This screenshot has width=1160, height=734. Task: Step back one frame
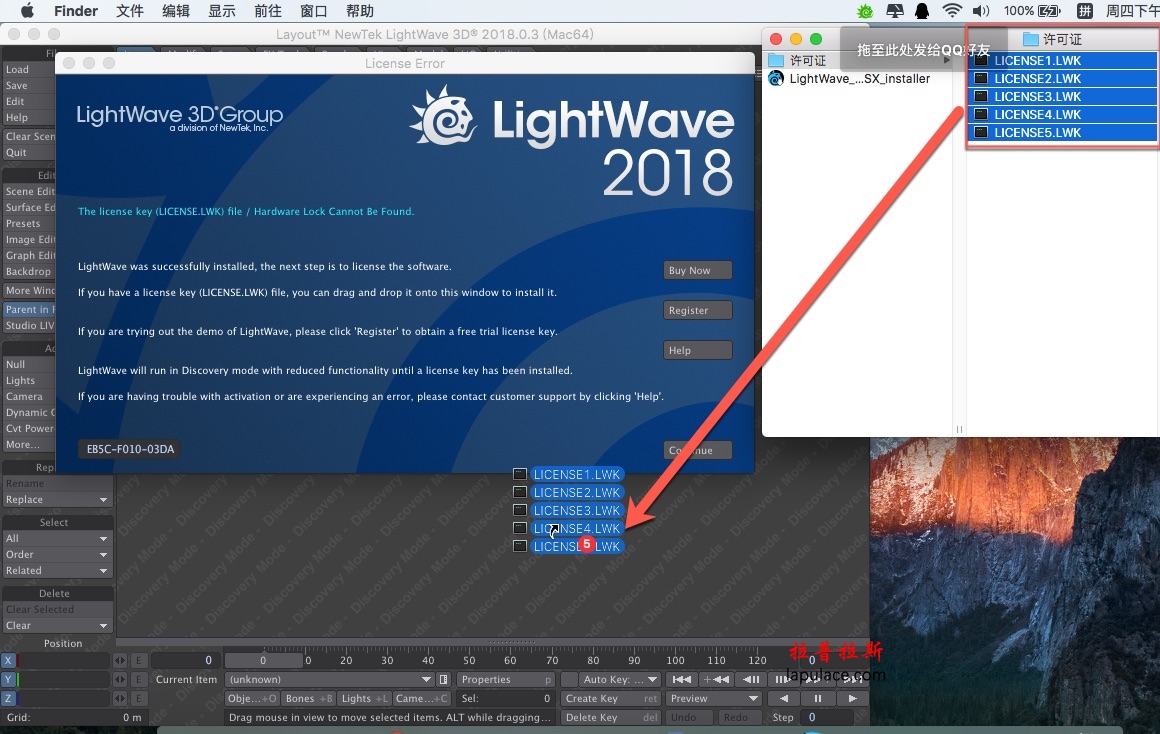pyautogui.click(x=750, y=679)
